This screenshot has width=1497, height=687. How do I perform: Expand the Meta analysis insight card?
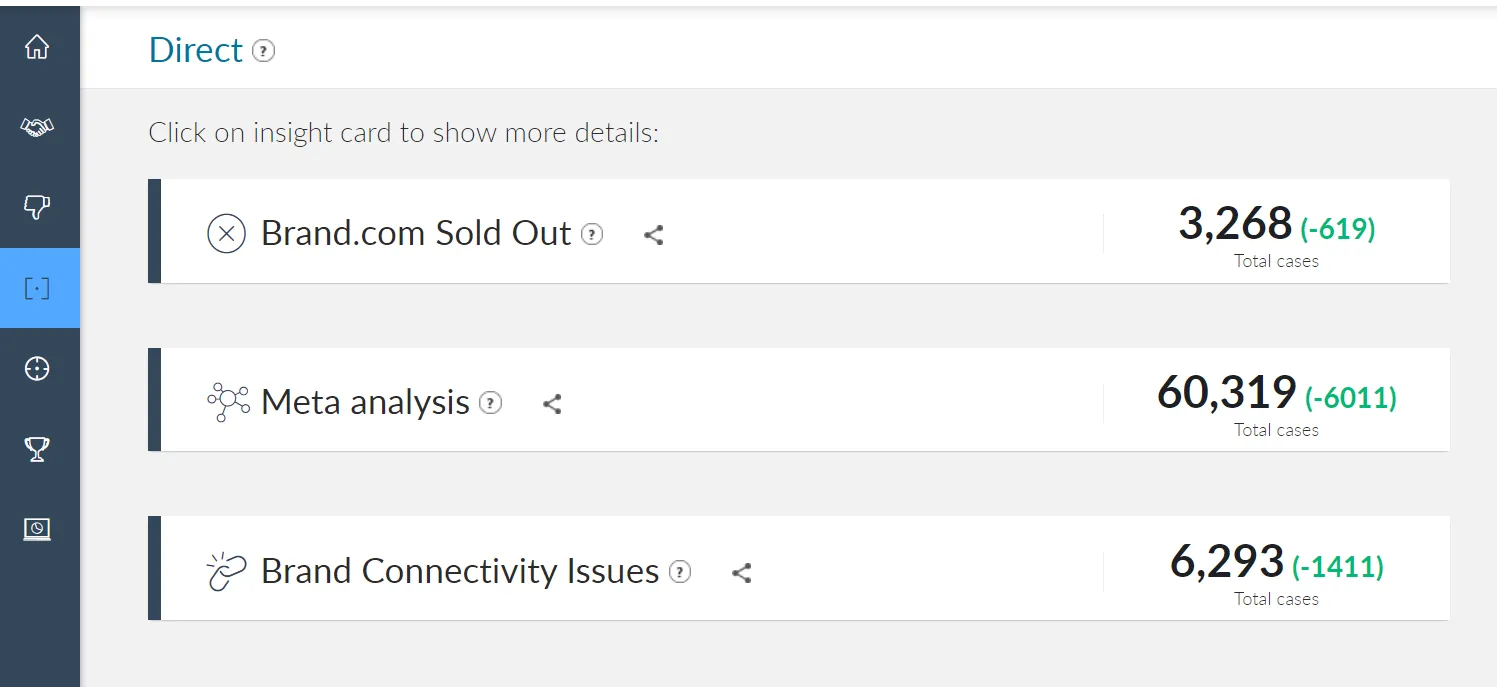365,402
